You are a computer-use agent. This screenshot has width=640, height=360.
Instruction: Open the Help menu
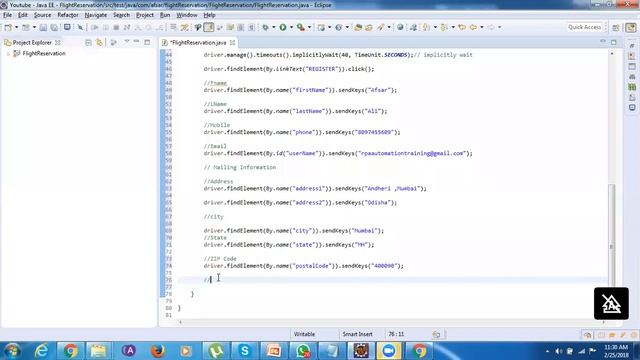click(209, 15)
